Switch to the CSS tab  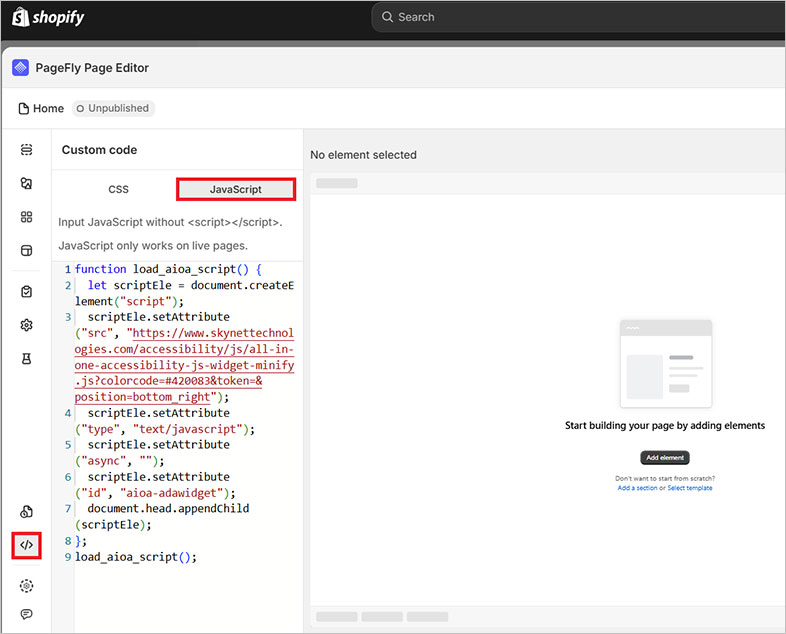pos(118,189)
